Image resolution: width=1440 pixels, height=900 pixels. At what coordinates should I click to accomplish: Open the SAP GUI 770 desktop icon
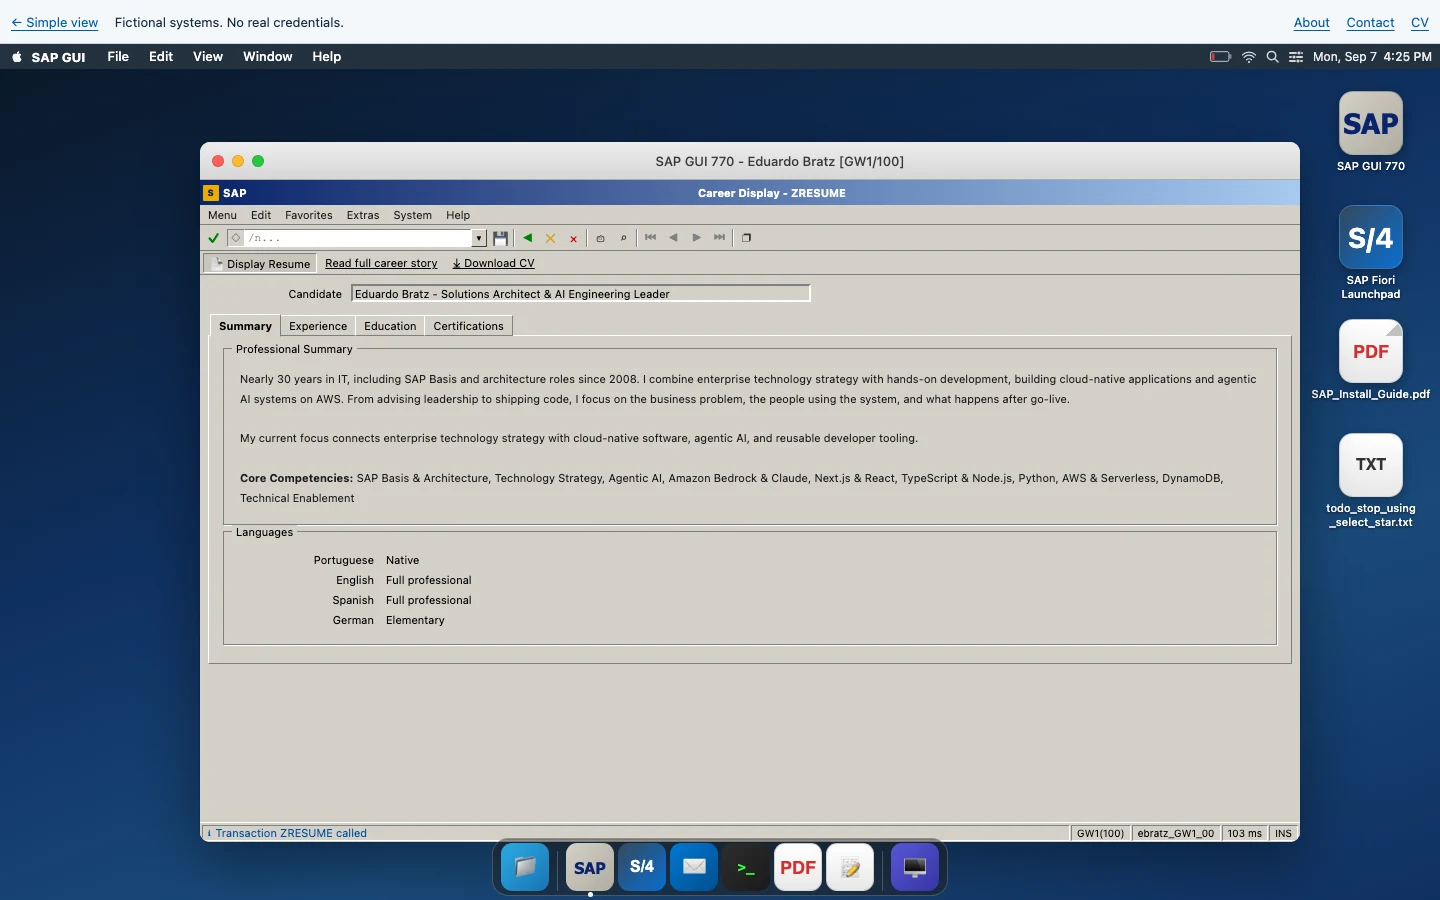pyautogui.click(x=1371, y=132)
